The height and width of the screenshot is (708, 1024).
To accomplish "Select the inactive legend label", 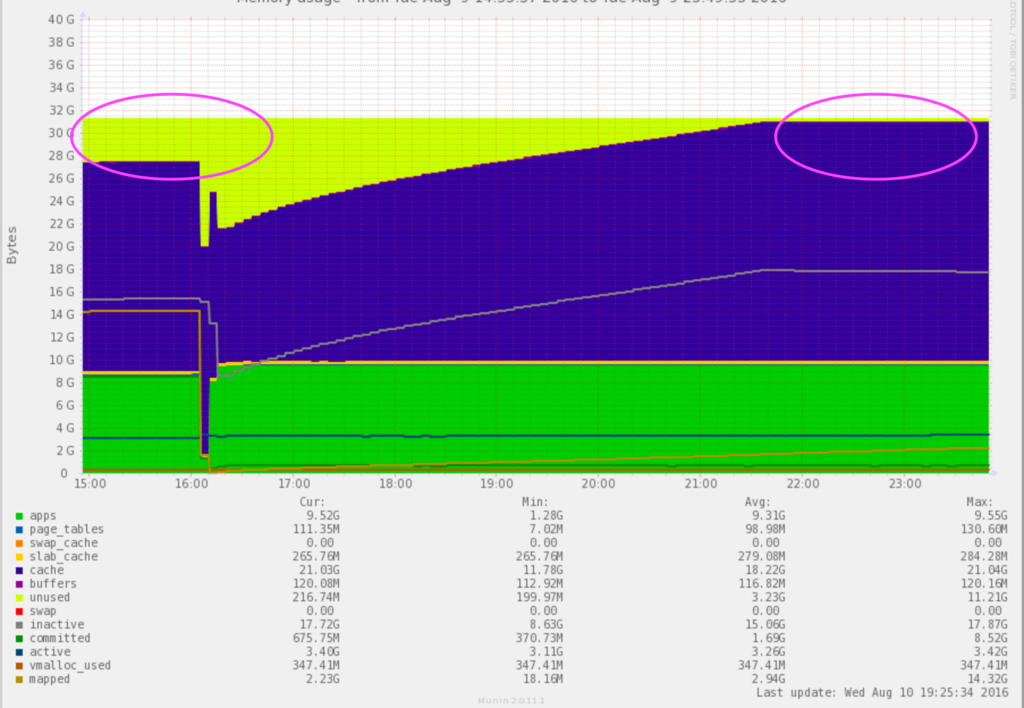I will [56, 625].
